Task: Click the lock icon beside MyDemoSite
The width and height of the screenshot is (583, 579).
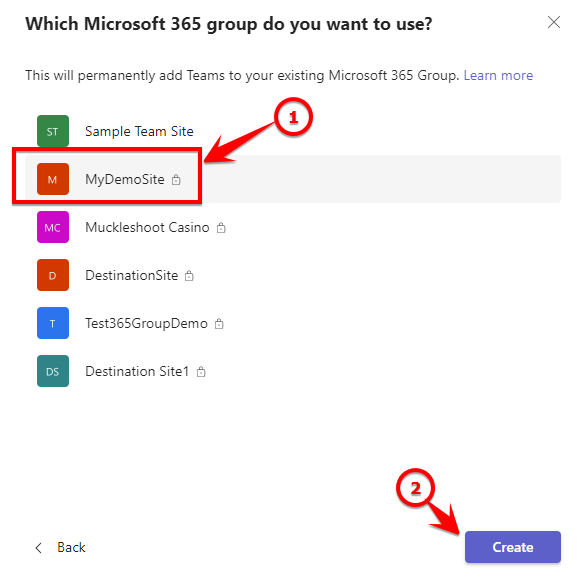Action: tap(176, 180)
